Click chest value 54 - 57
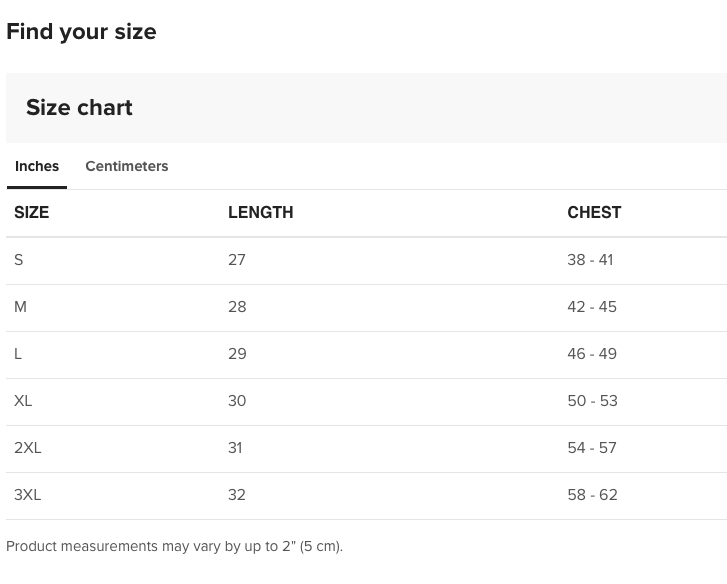 [592, 448]
